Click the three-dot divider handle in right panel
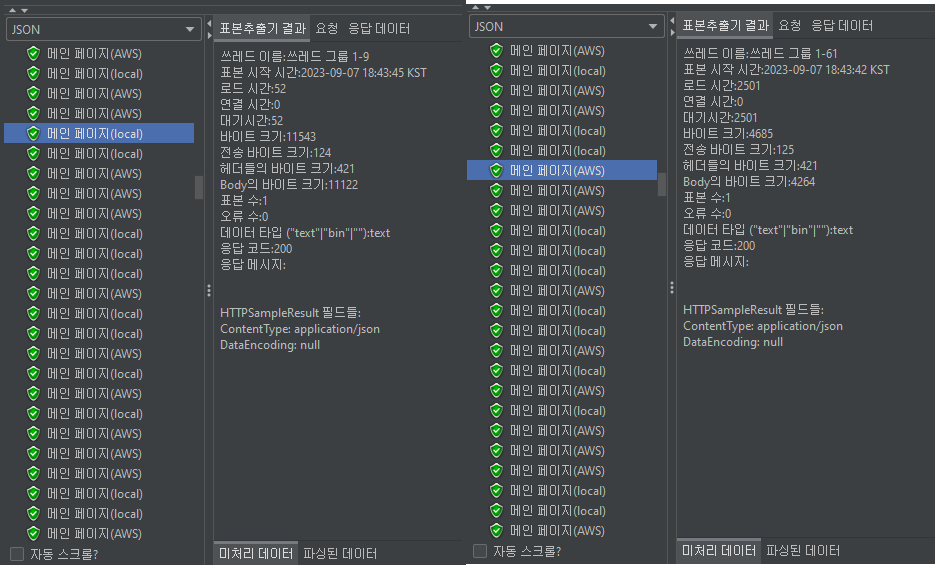Screen dimensions: 935x565 click(672, 287)
